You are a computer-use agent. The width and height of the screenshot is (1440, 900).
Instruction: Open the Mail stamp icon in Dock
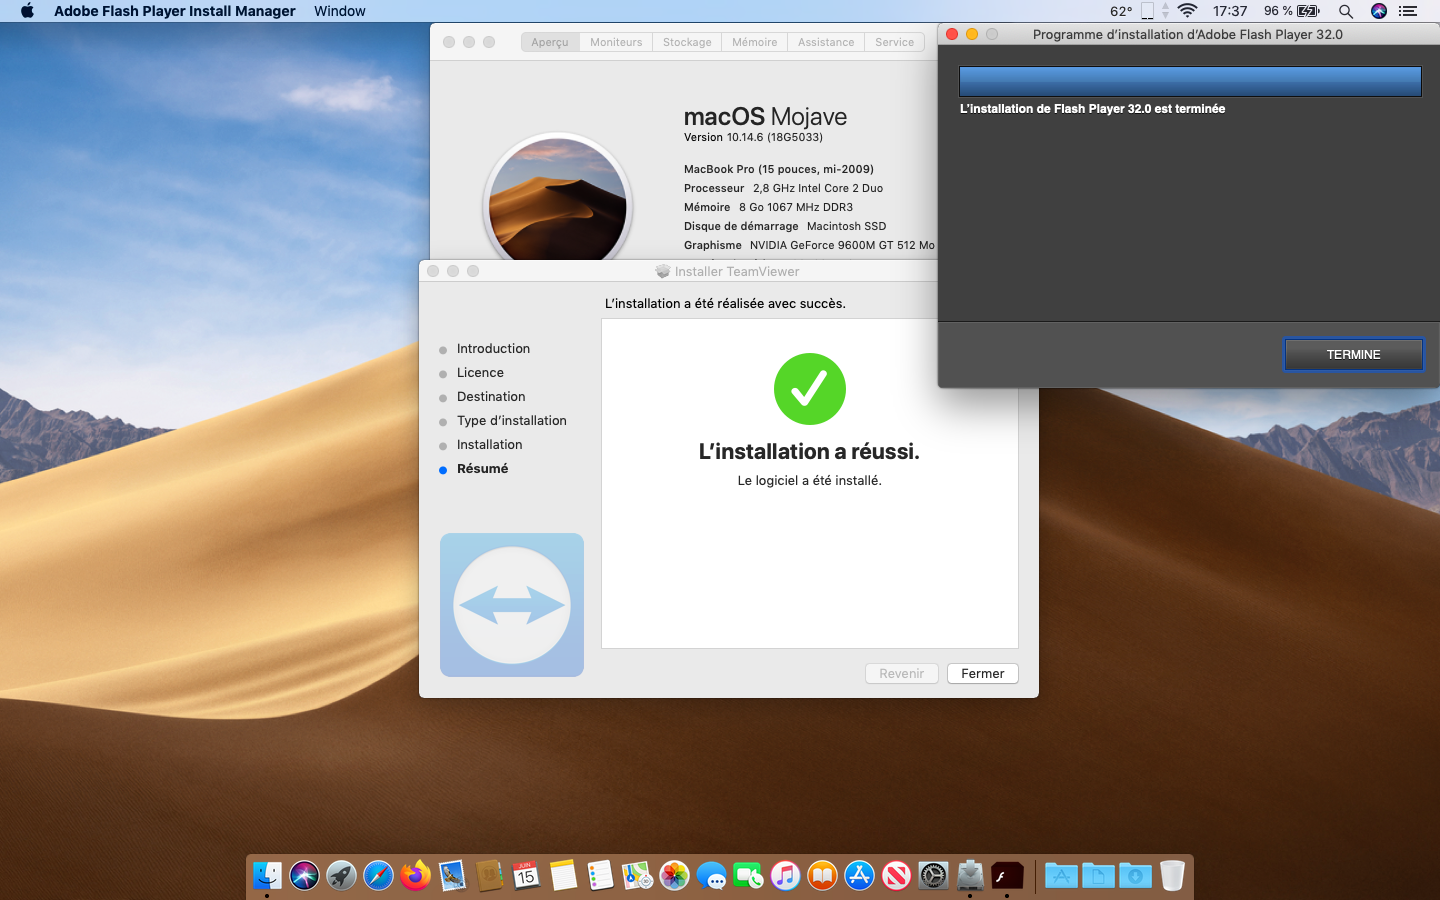coord(452,876)
